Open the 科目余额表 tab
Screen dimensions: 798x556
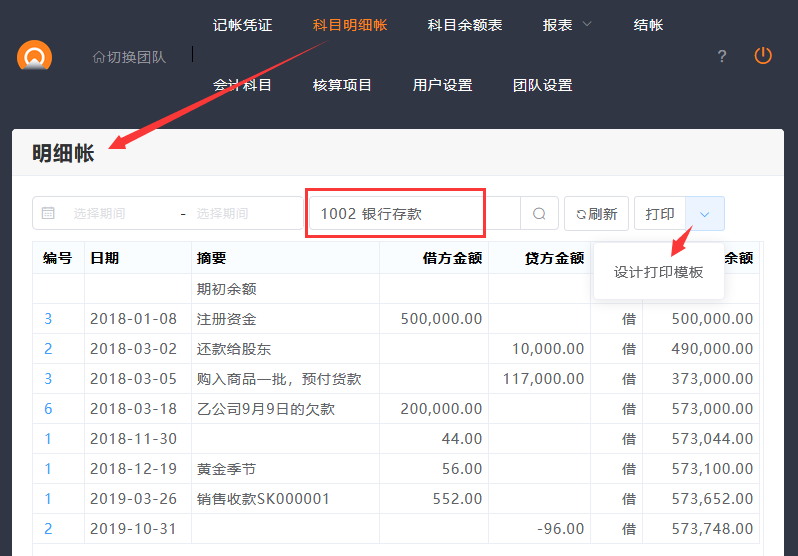pyautogui.click(x=464, y=25)
